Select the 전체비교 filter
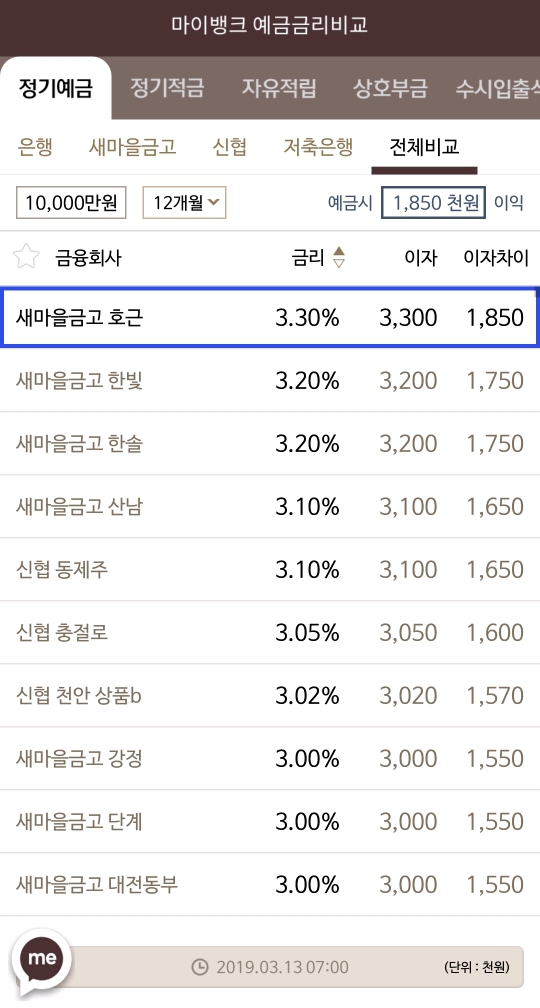Screen dimensions: 540x1008 click(424, 147)
